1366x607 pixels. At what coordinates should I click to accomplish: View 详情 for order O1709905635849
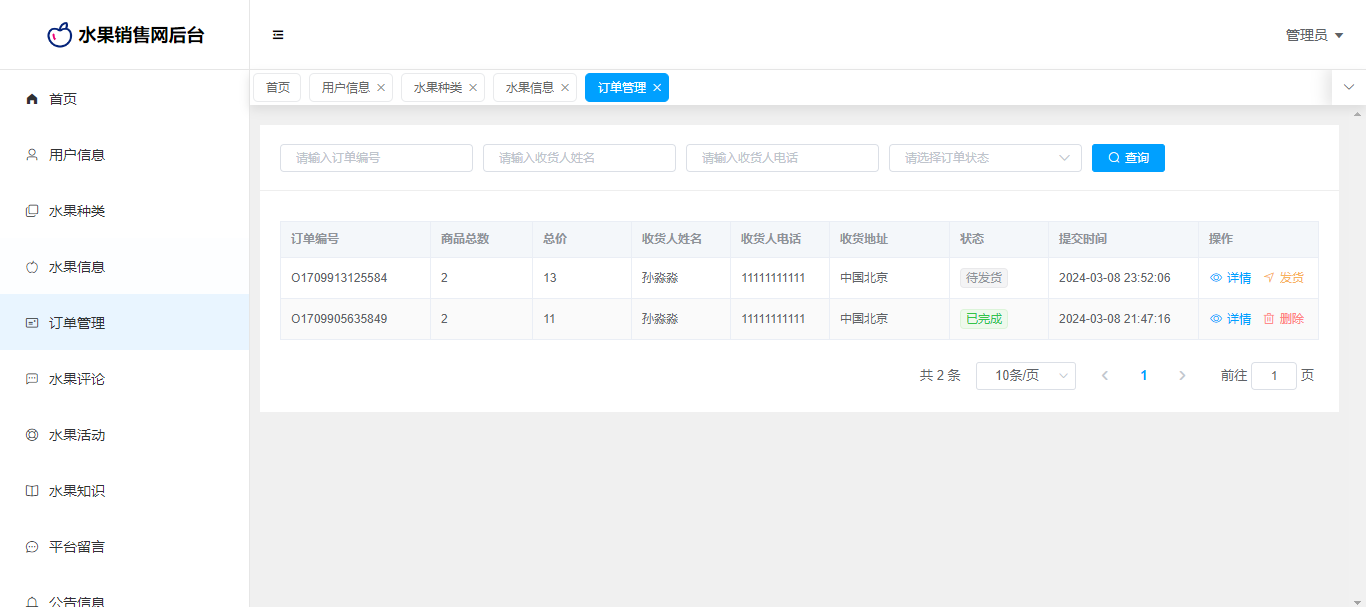tap(1231, 319)
